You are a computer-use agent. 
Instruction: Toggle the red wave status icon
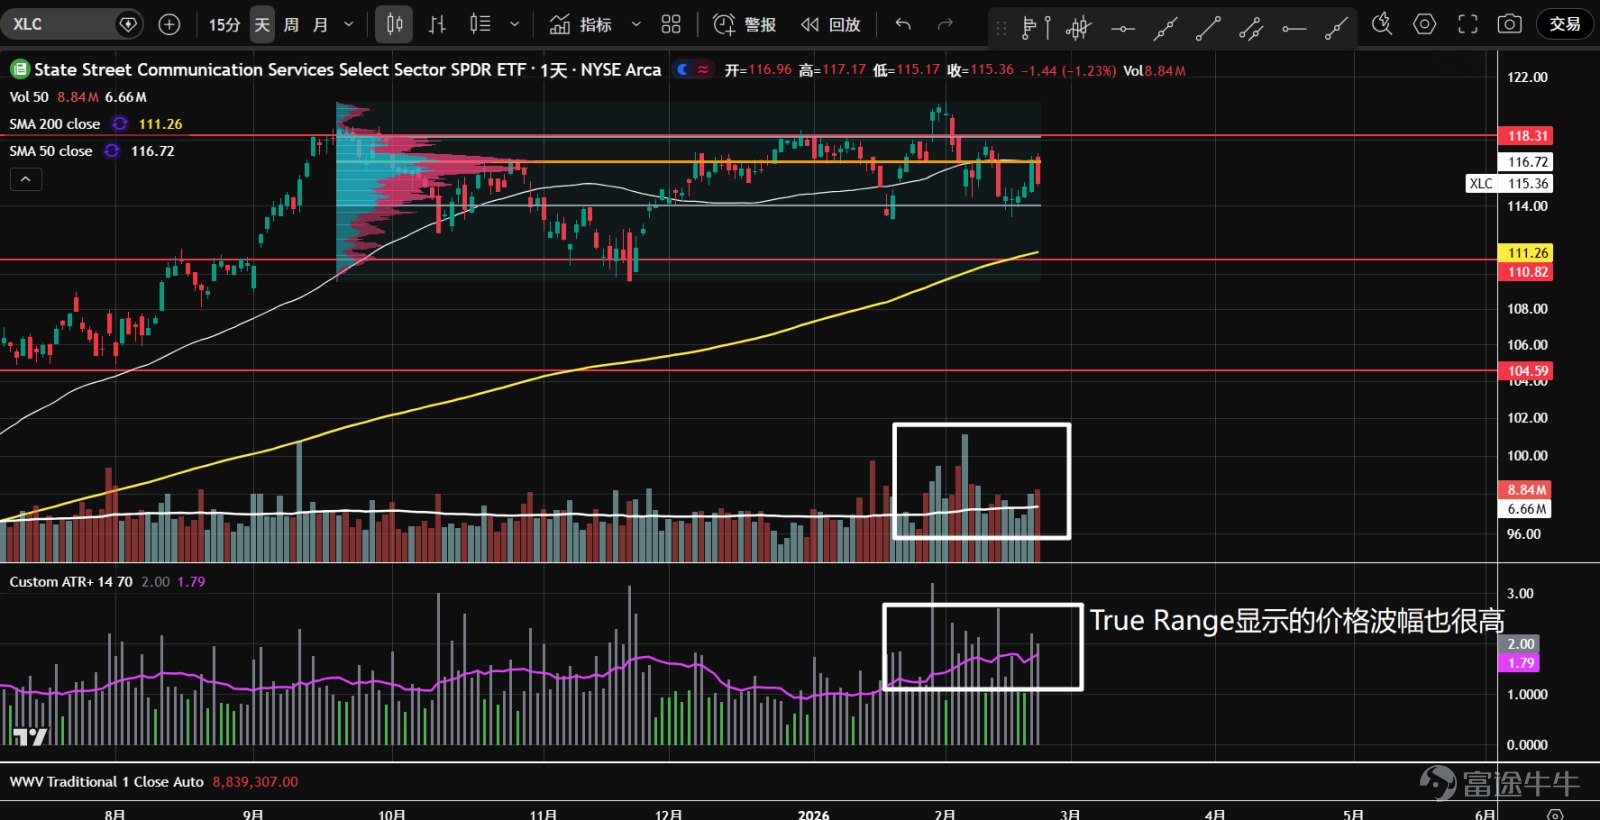704,70
